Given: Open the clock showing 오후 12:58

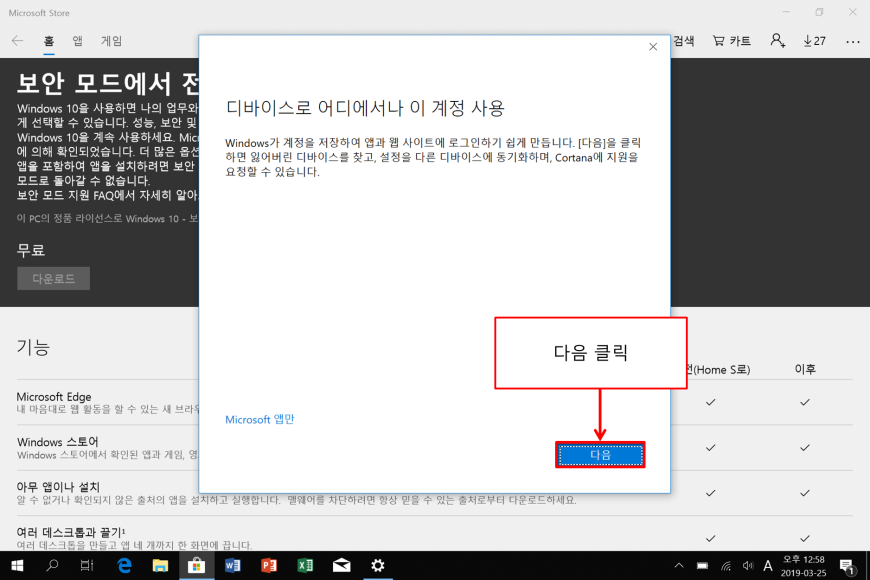Looking at the screenshot, I should tap(803, 566).
